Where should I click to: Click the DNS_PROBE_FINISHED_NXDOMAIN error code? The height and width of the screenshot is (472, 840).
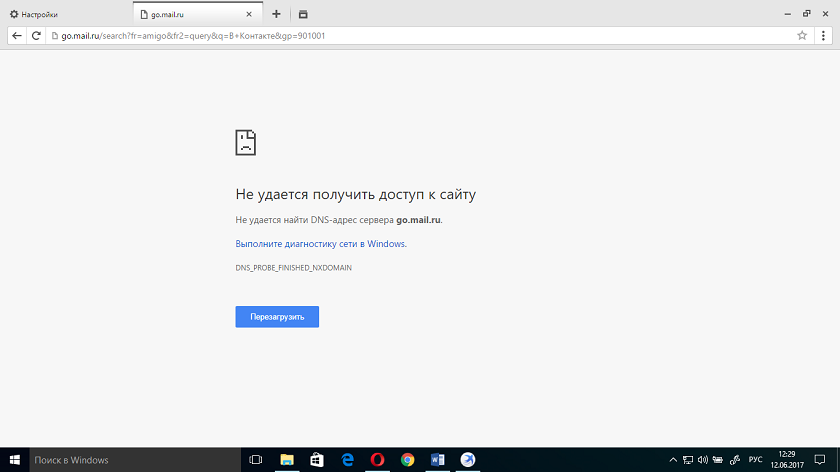(294, 268)
